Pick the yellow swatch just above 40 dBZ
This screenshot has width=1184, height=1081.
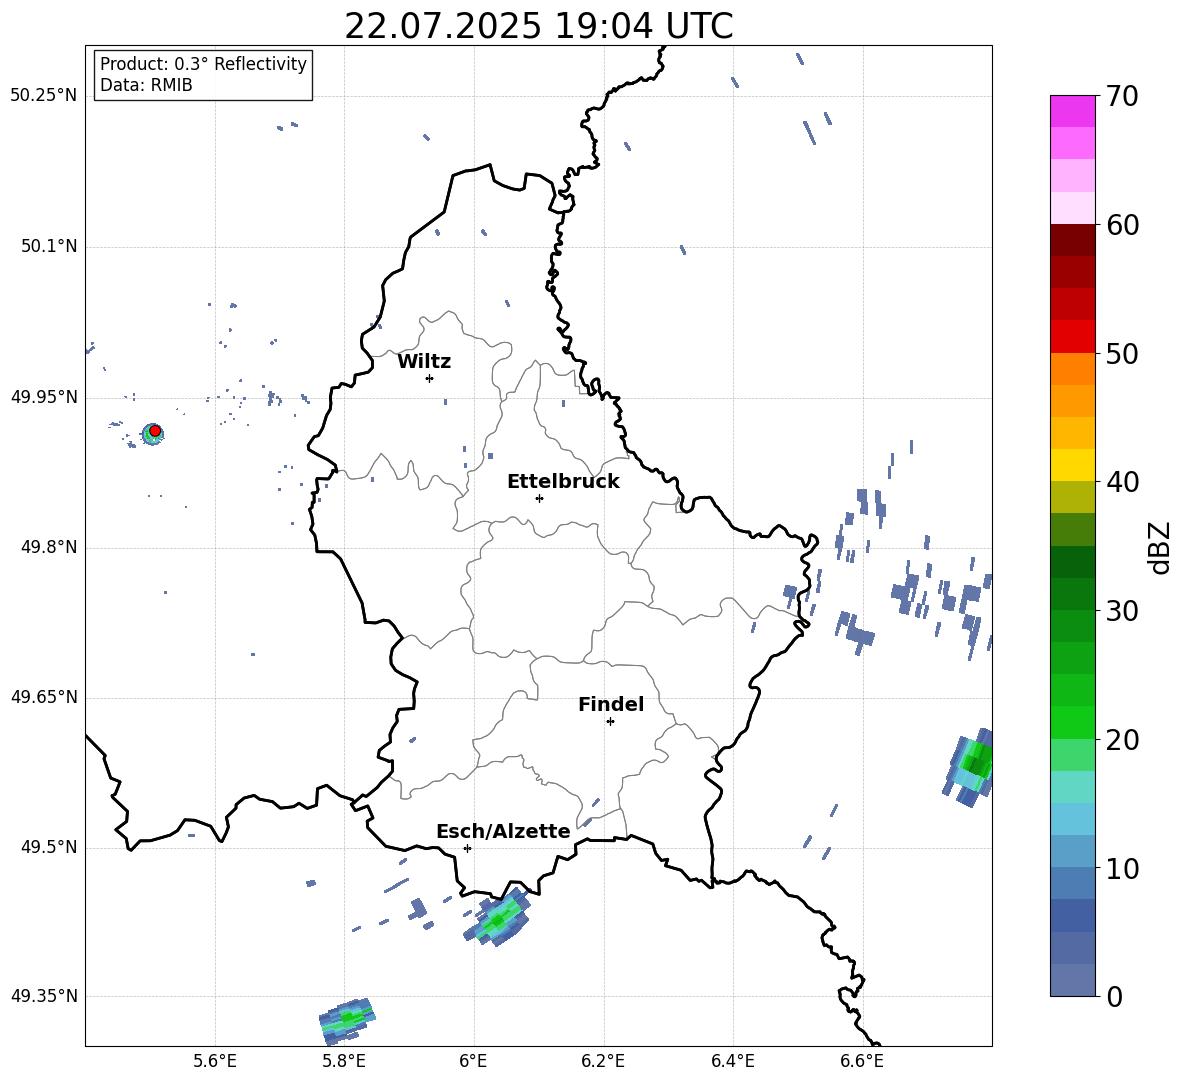(1073, 465)
